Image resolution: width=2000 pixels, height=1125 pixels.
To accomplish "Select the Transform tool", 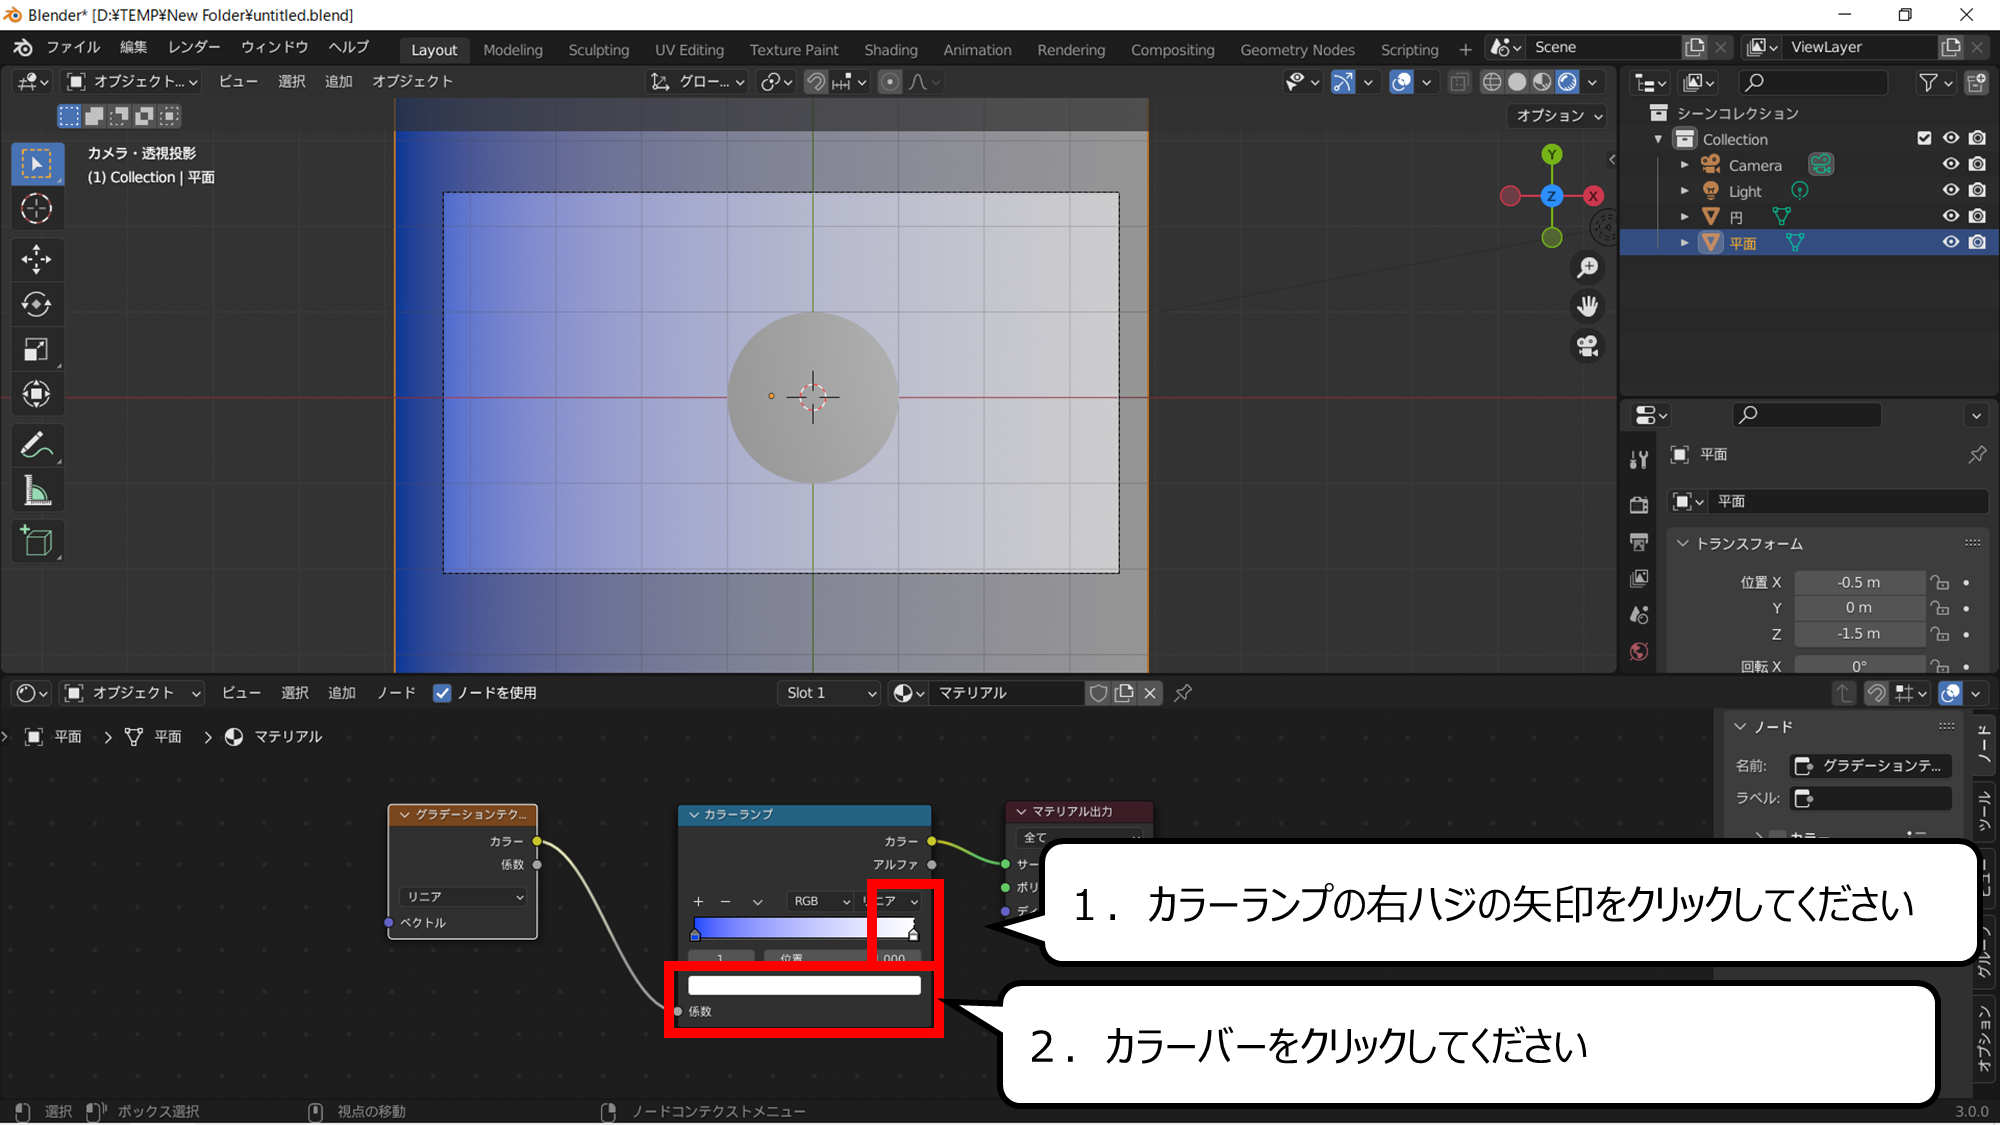I will [x=37, y=394].
